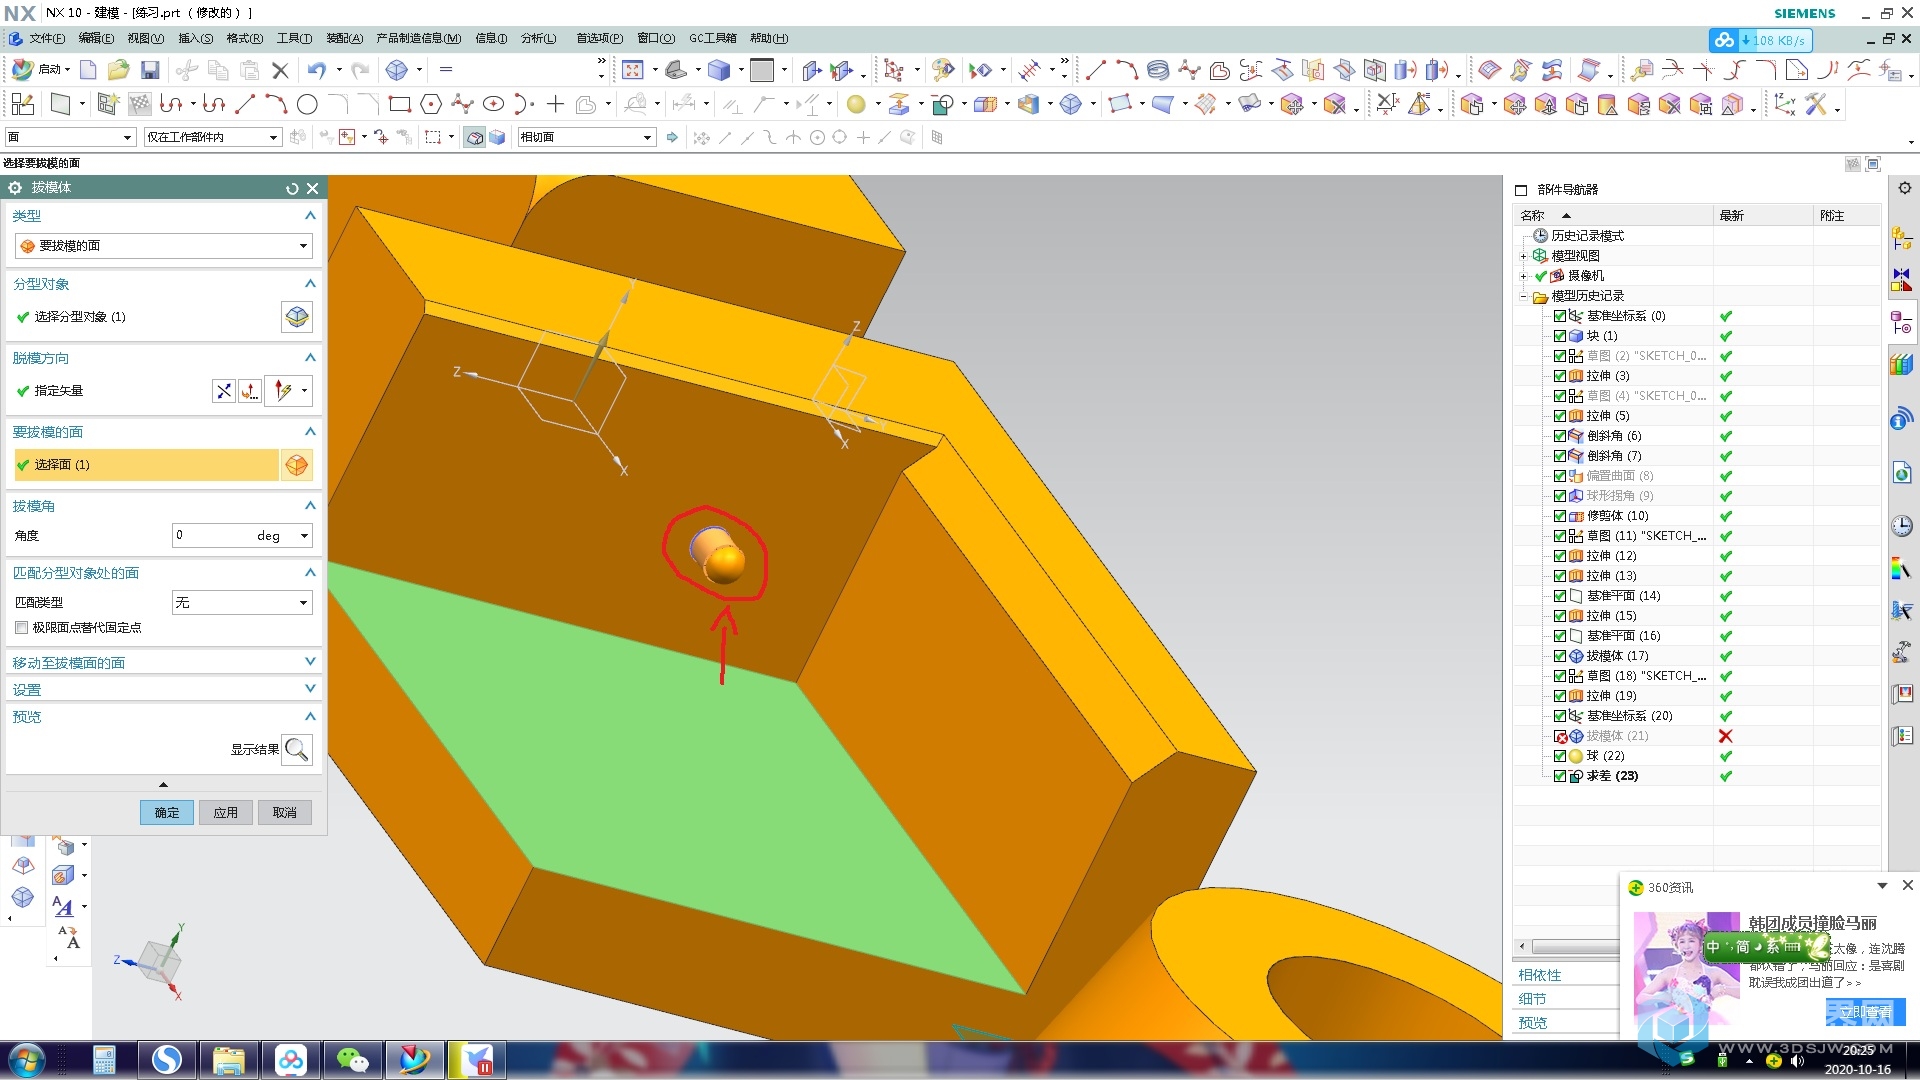The height and width of the screenshot is (1080, 1920).
Task: Open the 要拔模的面 type dropdown
Action: coord(163,246)
